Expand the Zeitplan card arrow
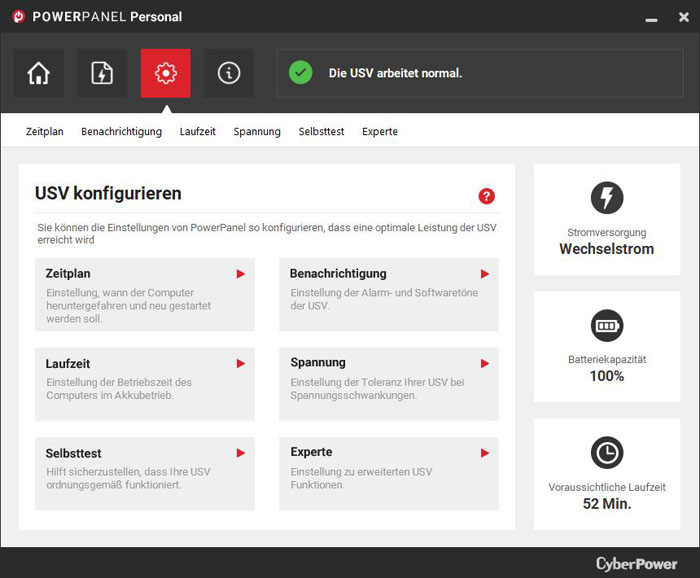700x578 pixels. pyautogui.click(x=241, y=274)
